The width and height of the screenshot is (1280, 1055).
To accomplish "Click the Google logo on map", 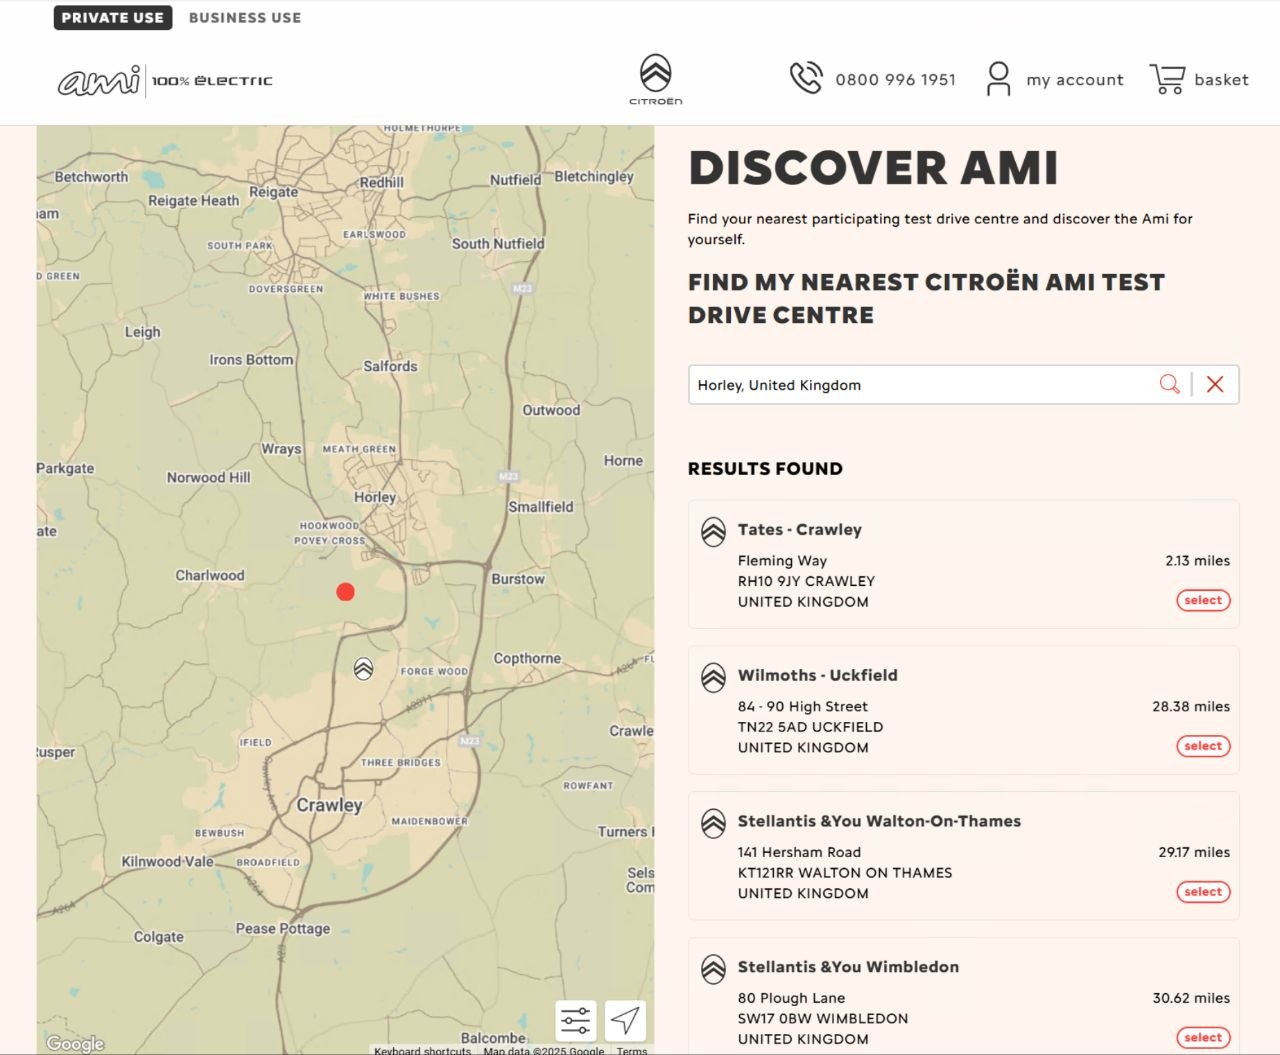I will [75, 1044].
